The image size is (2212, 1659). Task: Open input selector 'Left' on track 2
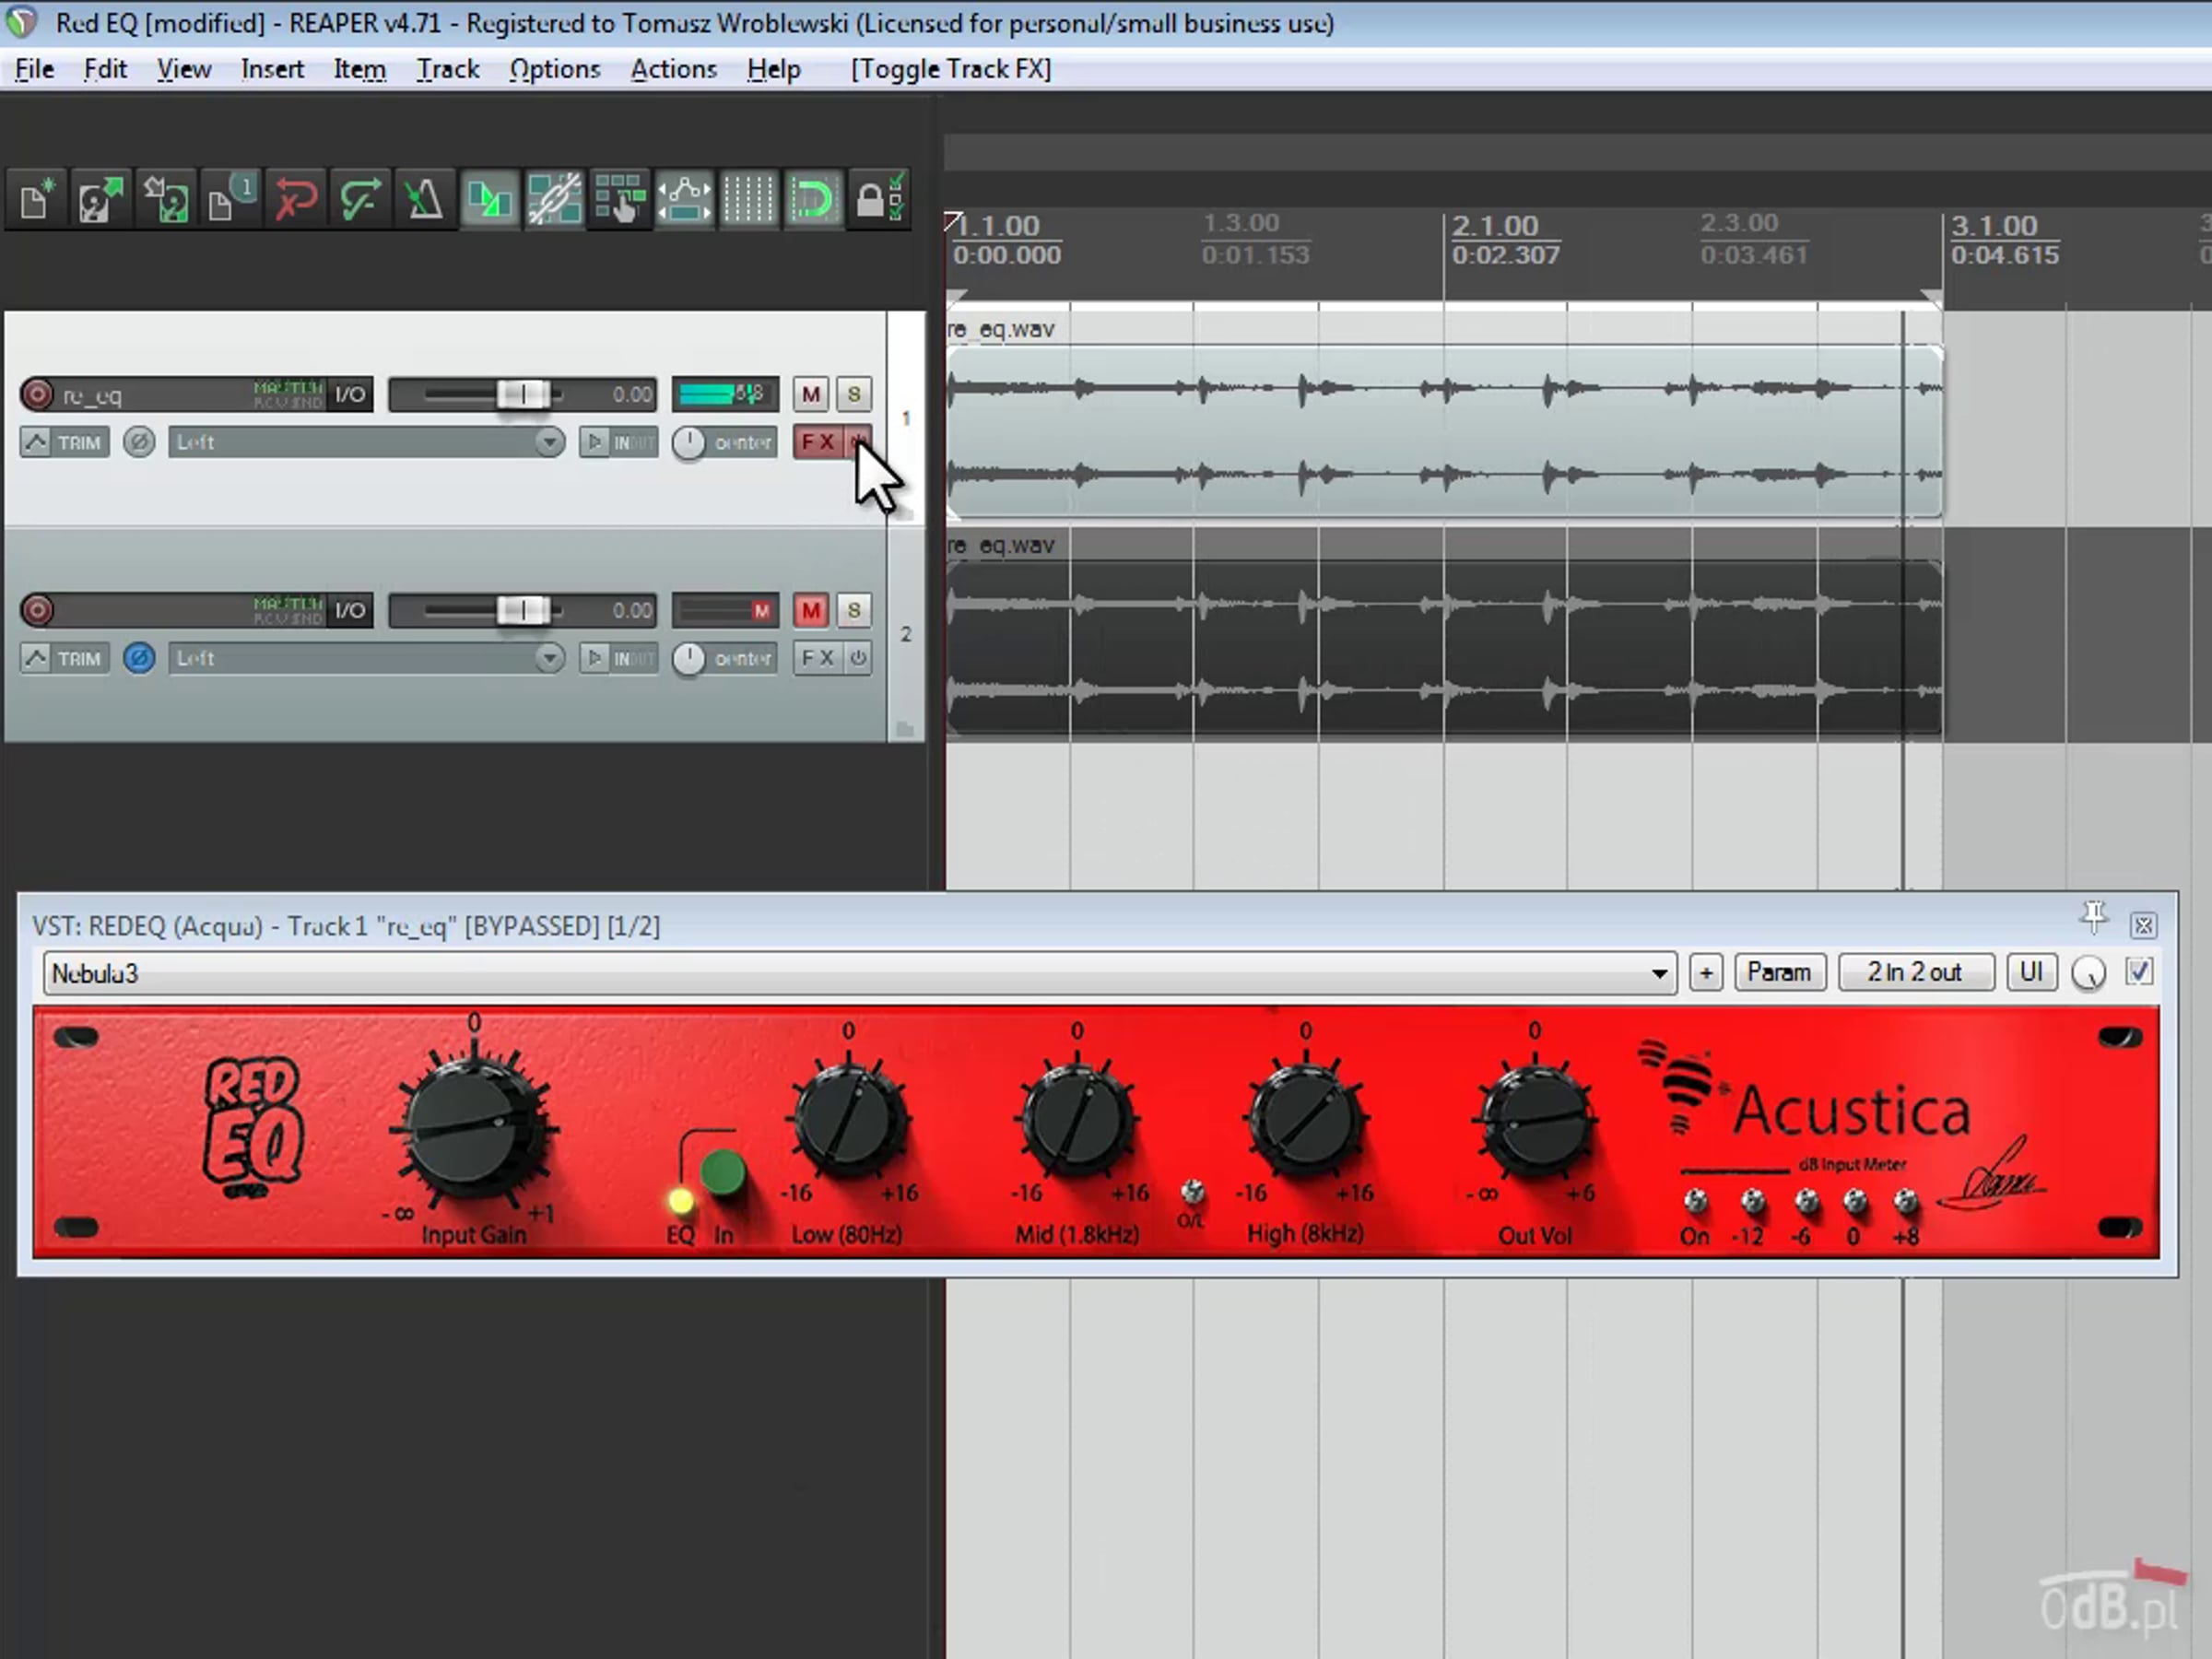367,658
